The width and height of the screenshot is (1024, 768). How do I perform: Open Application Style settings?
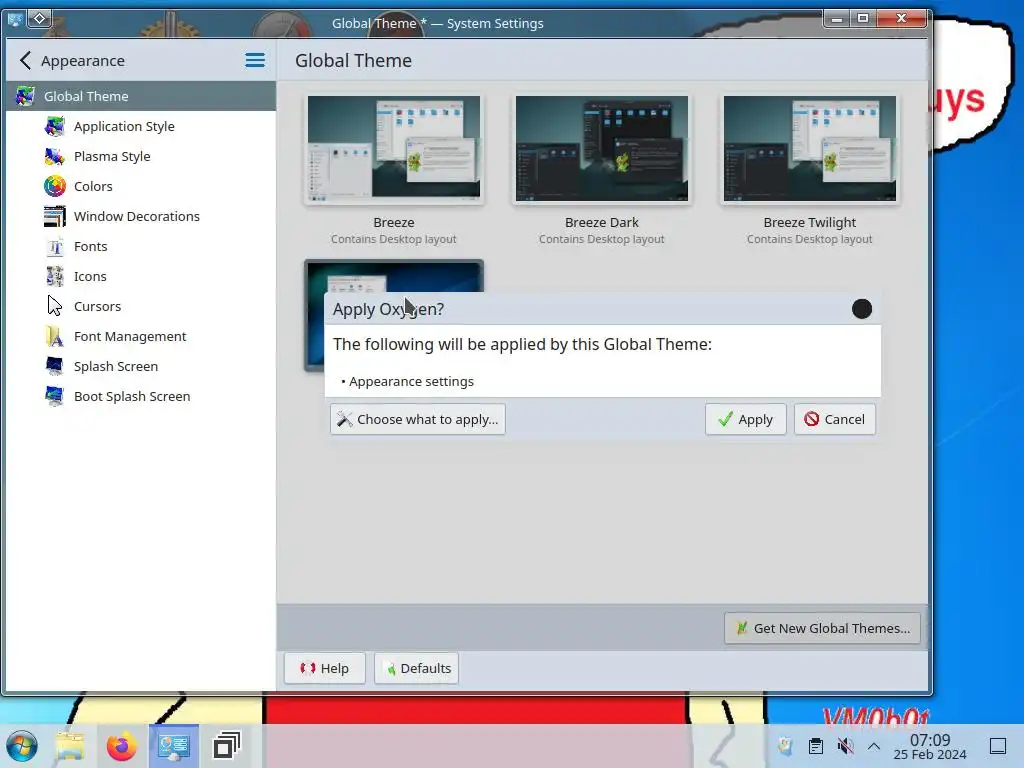(x=124, y=126)
